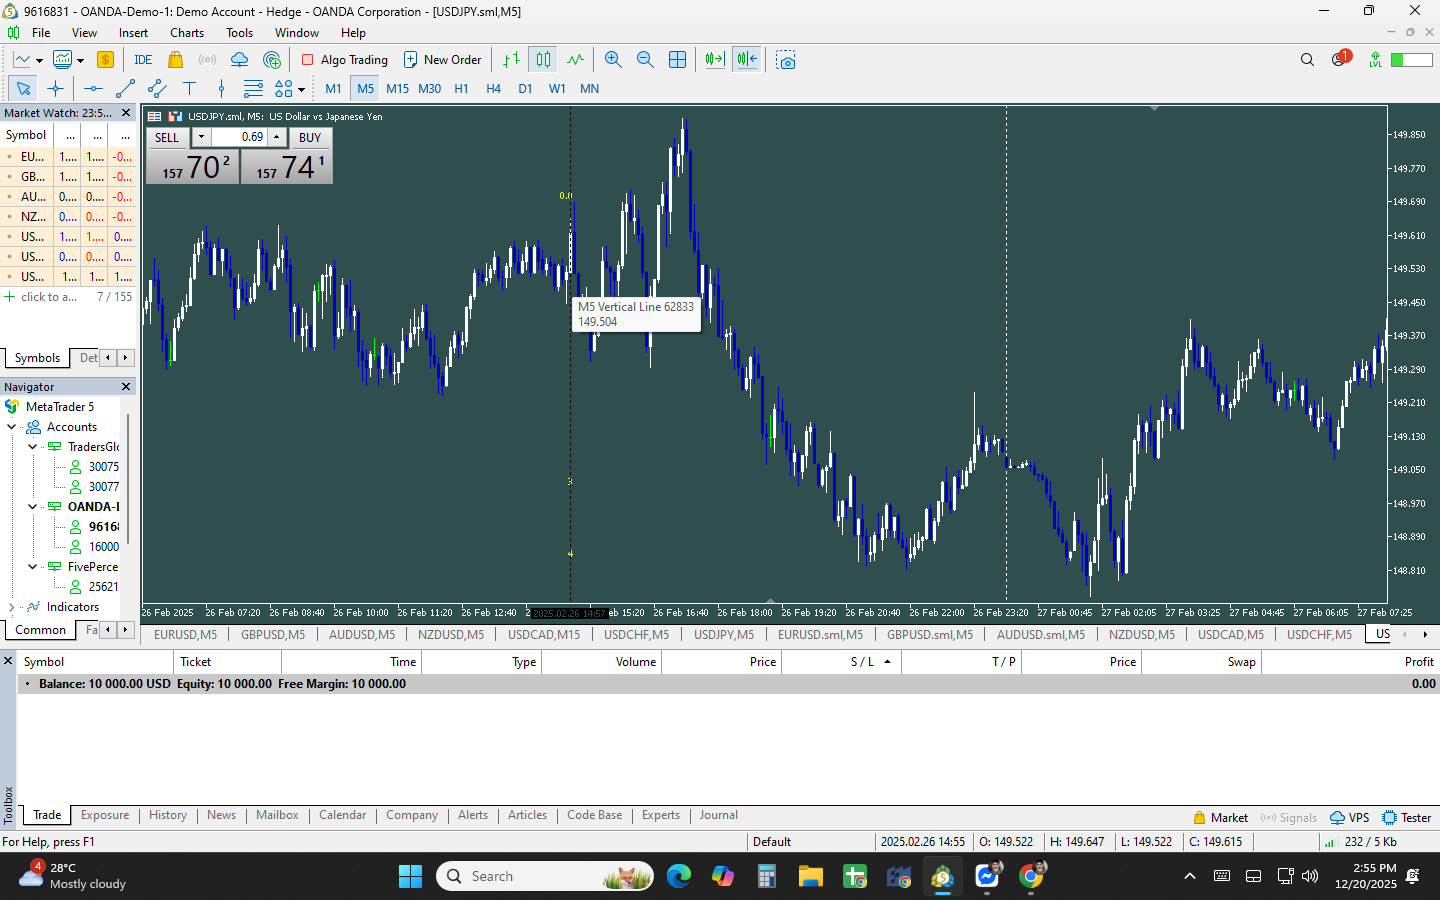Image resolution: width=1440 pixels, height=900 pixels.
Task: Click the SELL one-click trading button
Action: tap(167, 138)
